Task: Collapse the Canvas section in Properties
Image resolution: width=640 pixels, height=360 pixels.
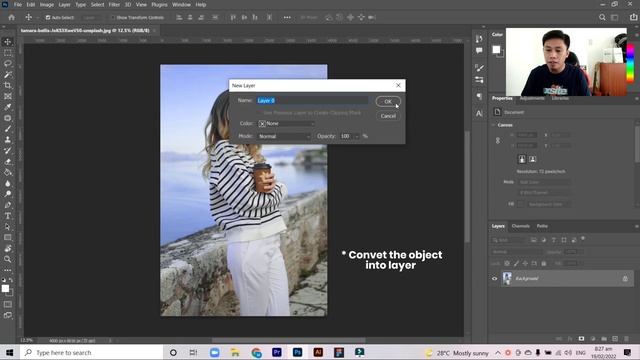Action: pos(493,125)
